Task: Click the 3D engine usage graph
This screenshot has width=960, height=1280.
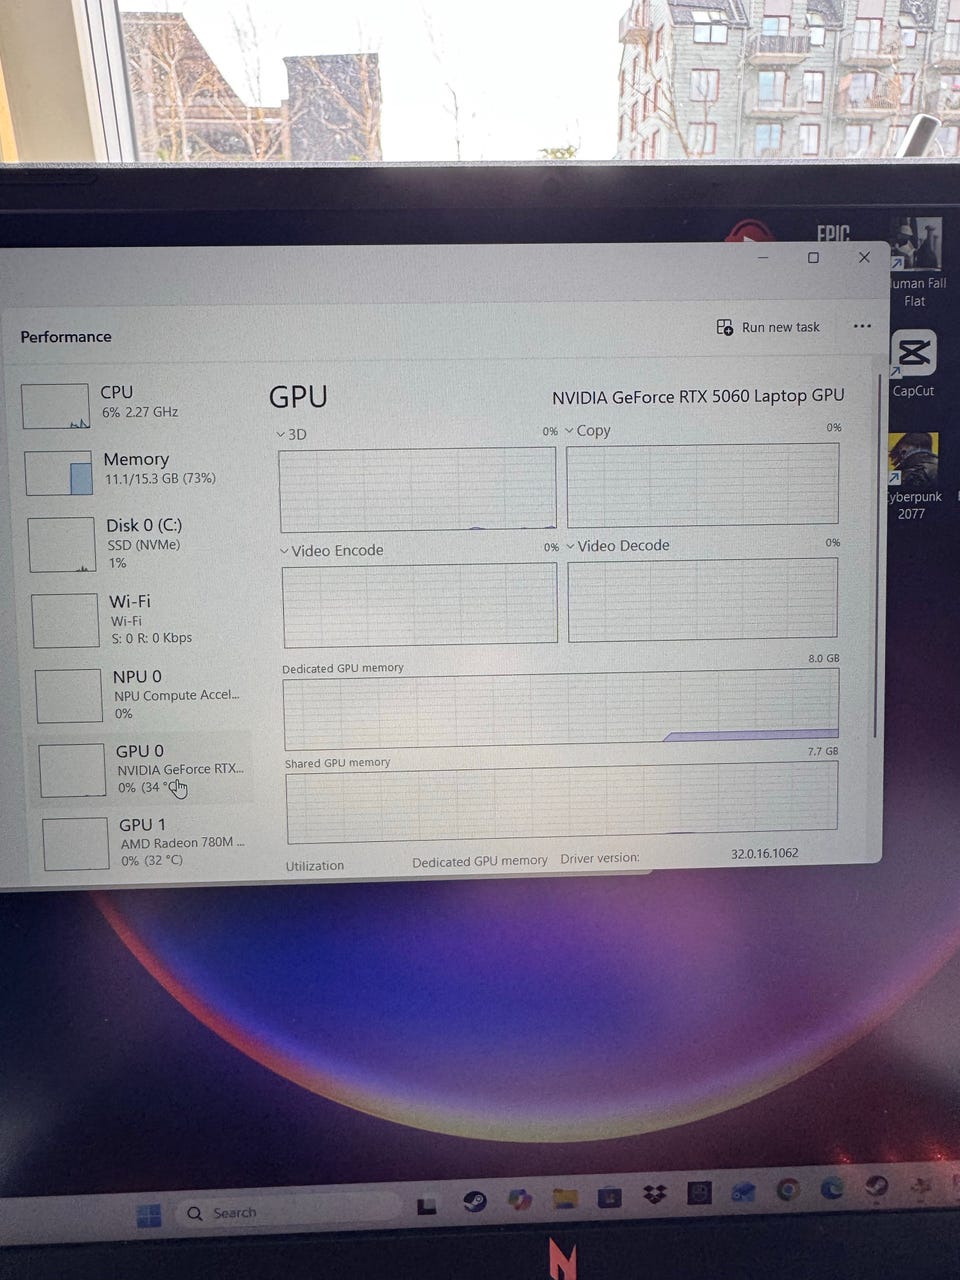Action: pos(418,490)
